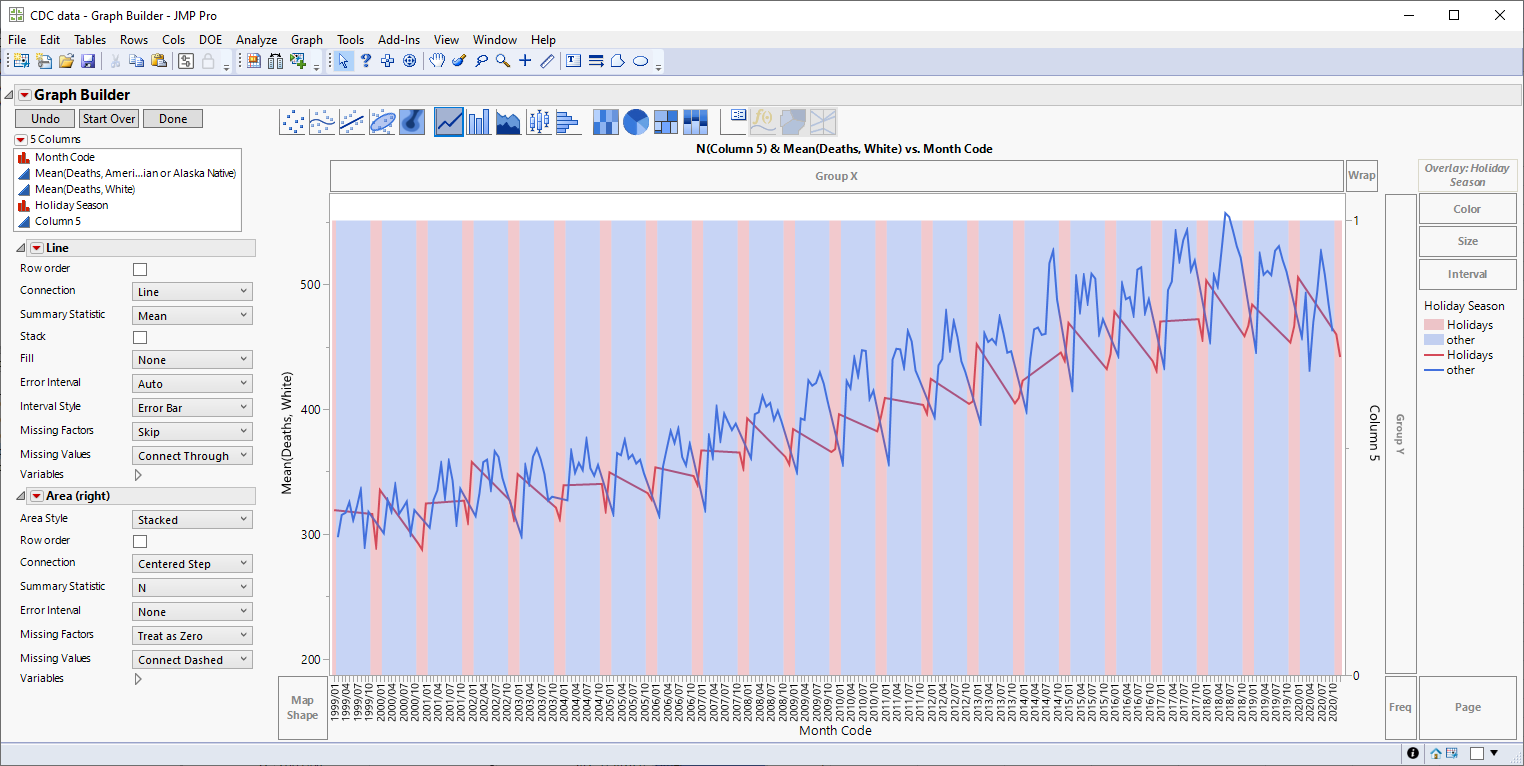Select the Bar element in Graph Builder
This screenshot has width=1524, height=766.
pyautogui.click(x=478, y=120)
